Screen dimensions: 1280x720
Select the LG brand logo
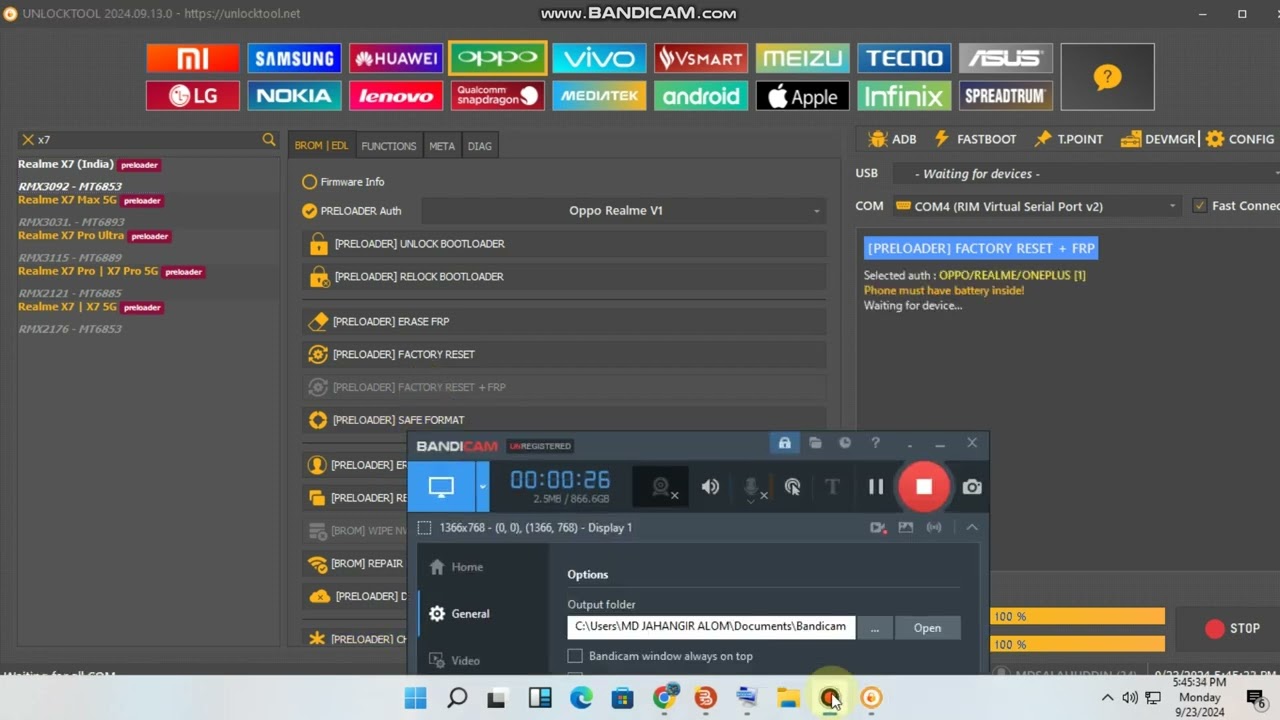pos(193,96)
